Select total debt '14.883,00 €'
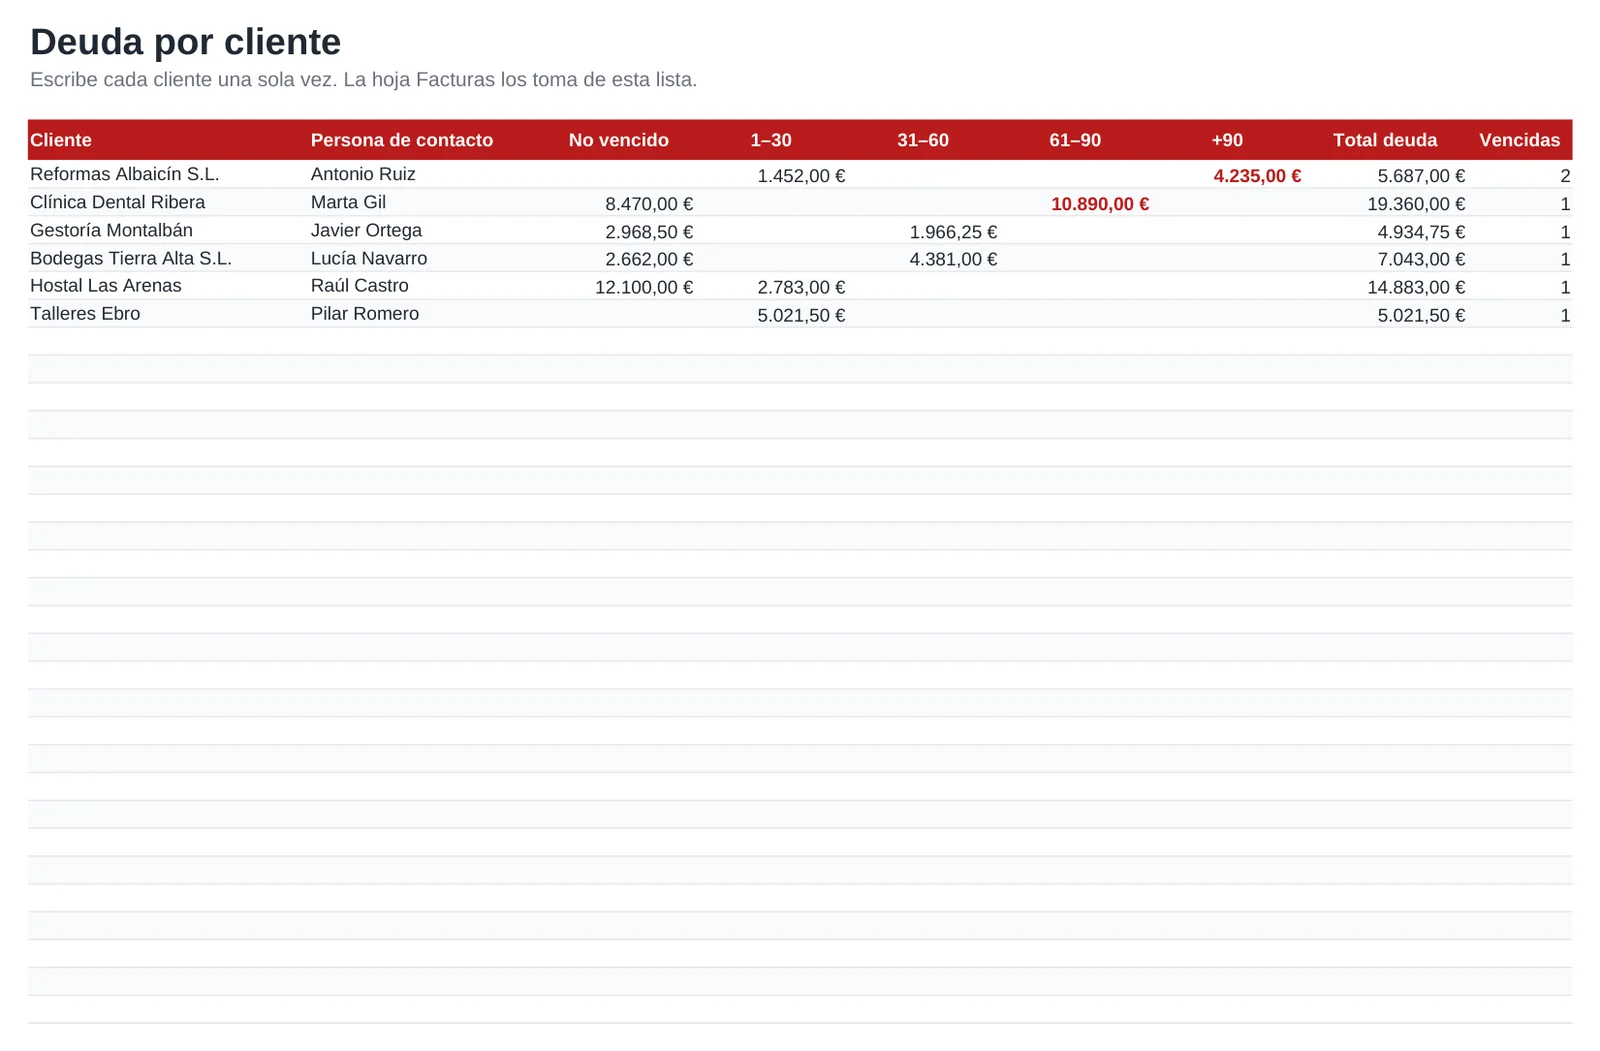This screenshot has height=1051, width=1600. [1416, 287]
